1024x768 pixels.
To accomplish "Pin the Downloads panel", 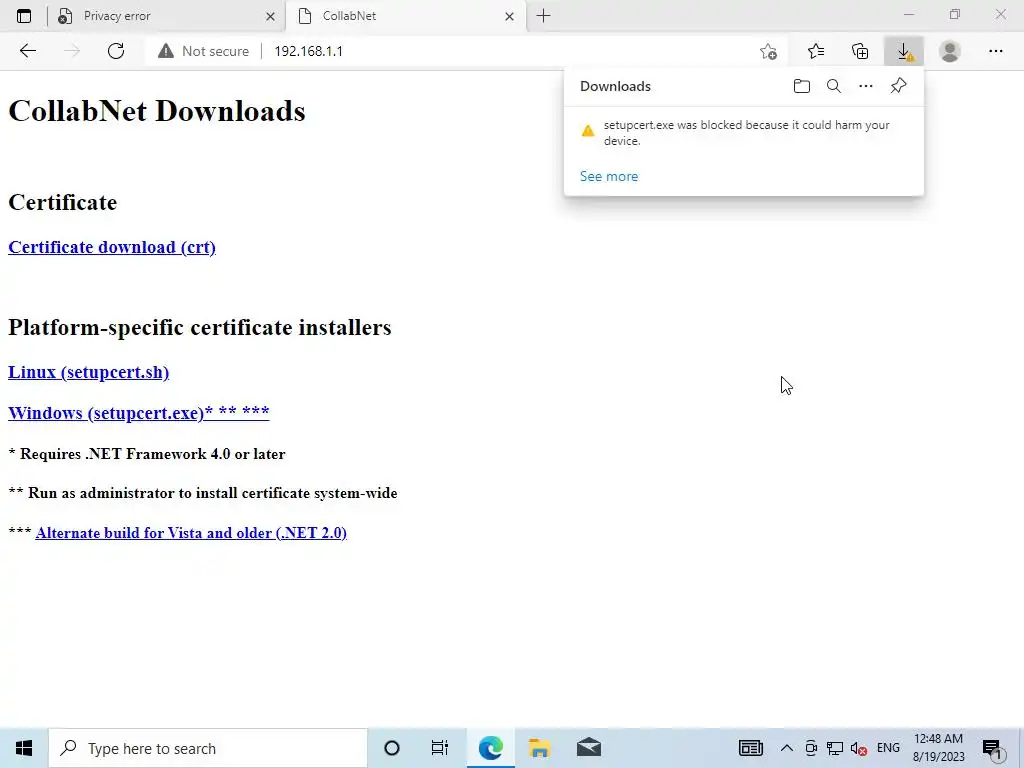I will [899, 86].
